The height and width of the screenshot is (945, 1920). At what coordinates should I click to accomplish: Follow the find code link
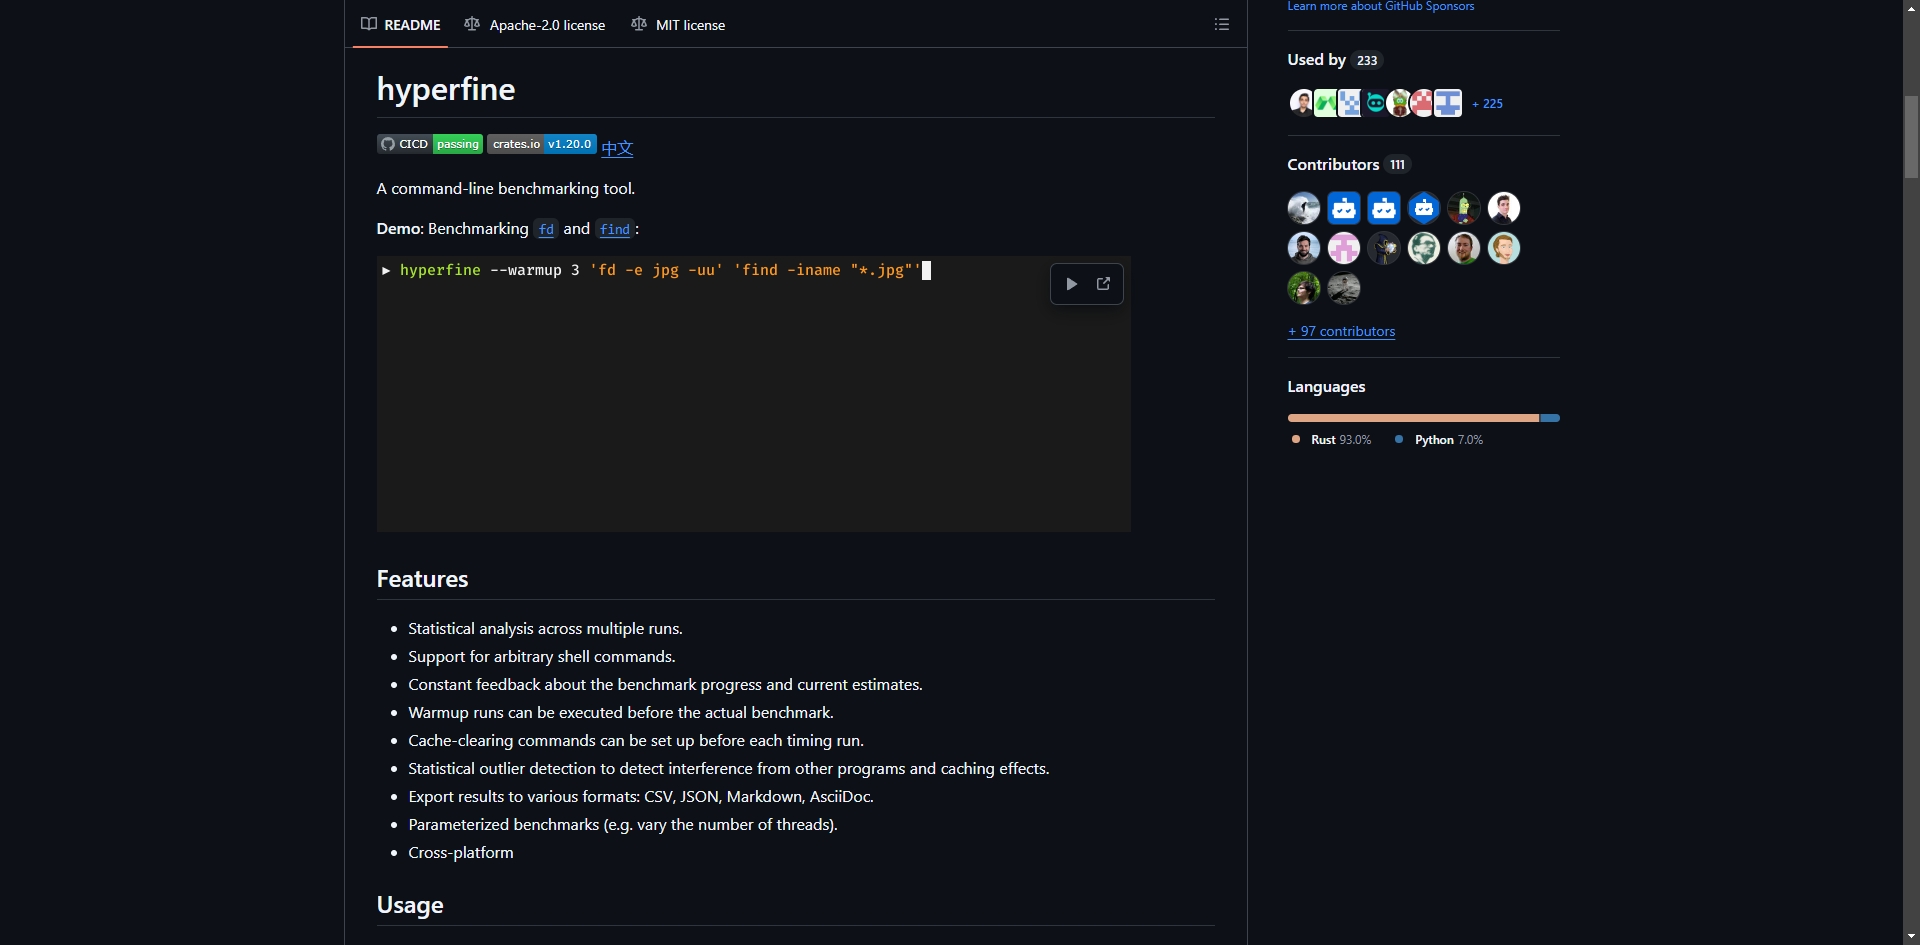coord(615,229)
